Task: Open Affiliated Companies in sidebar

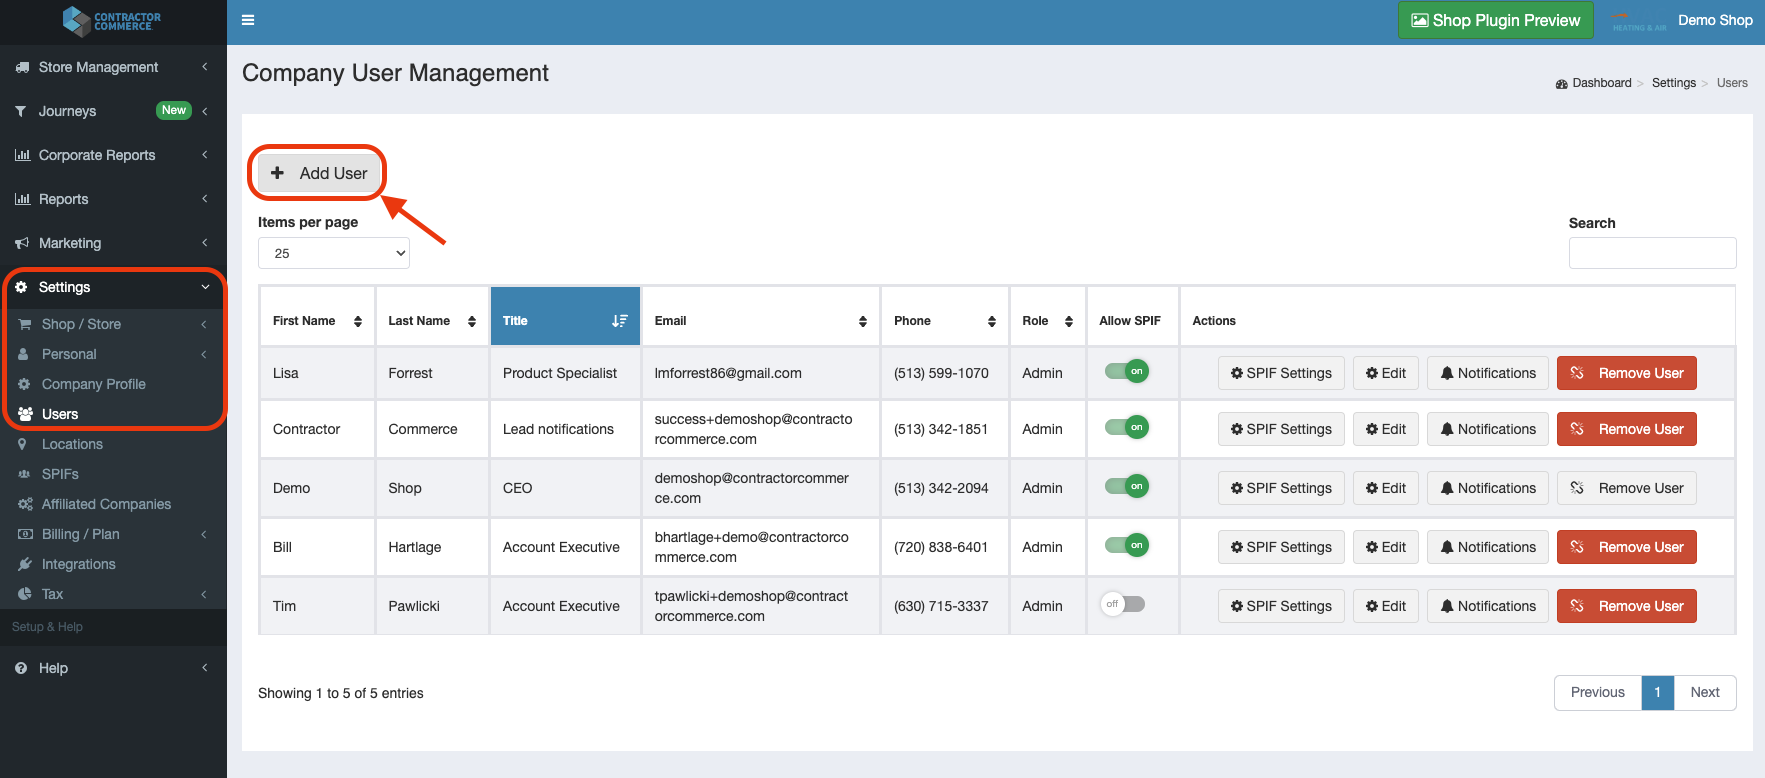Action: pyautogui.click(x=106, y=504)
